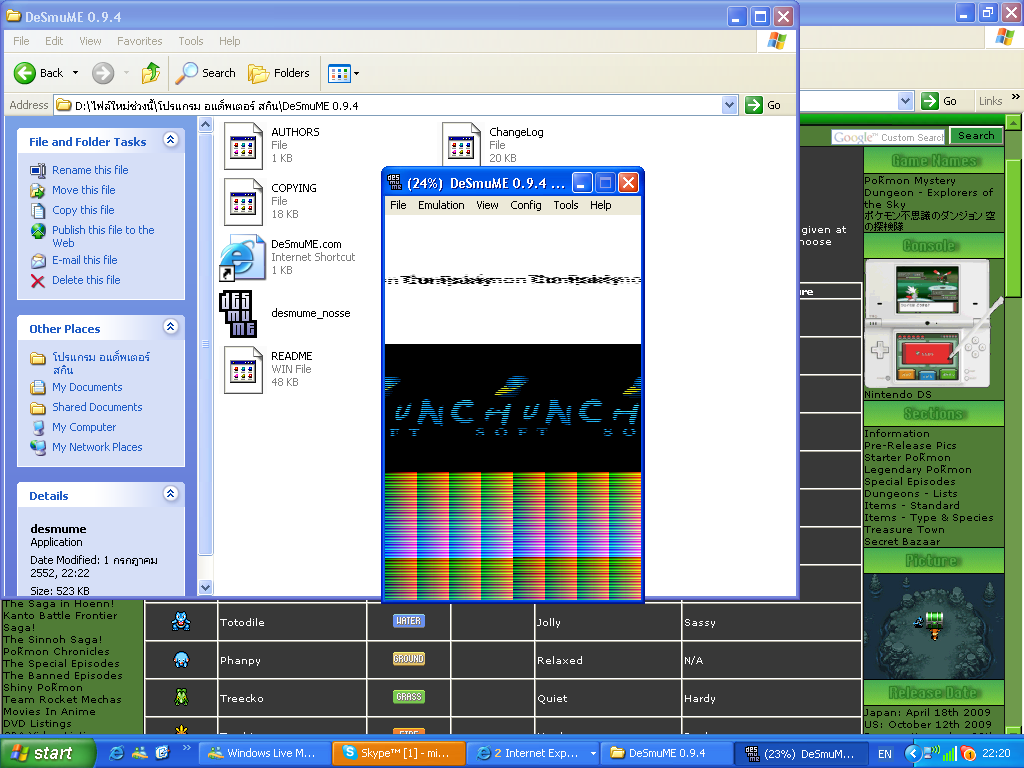The height and width of the screenshot is (768, 1024).
Task: Click the Legendary Pokémon section link
Action: pyautogui.click(x=918, y=470)
